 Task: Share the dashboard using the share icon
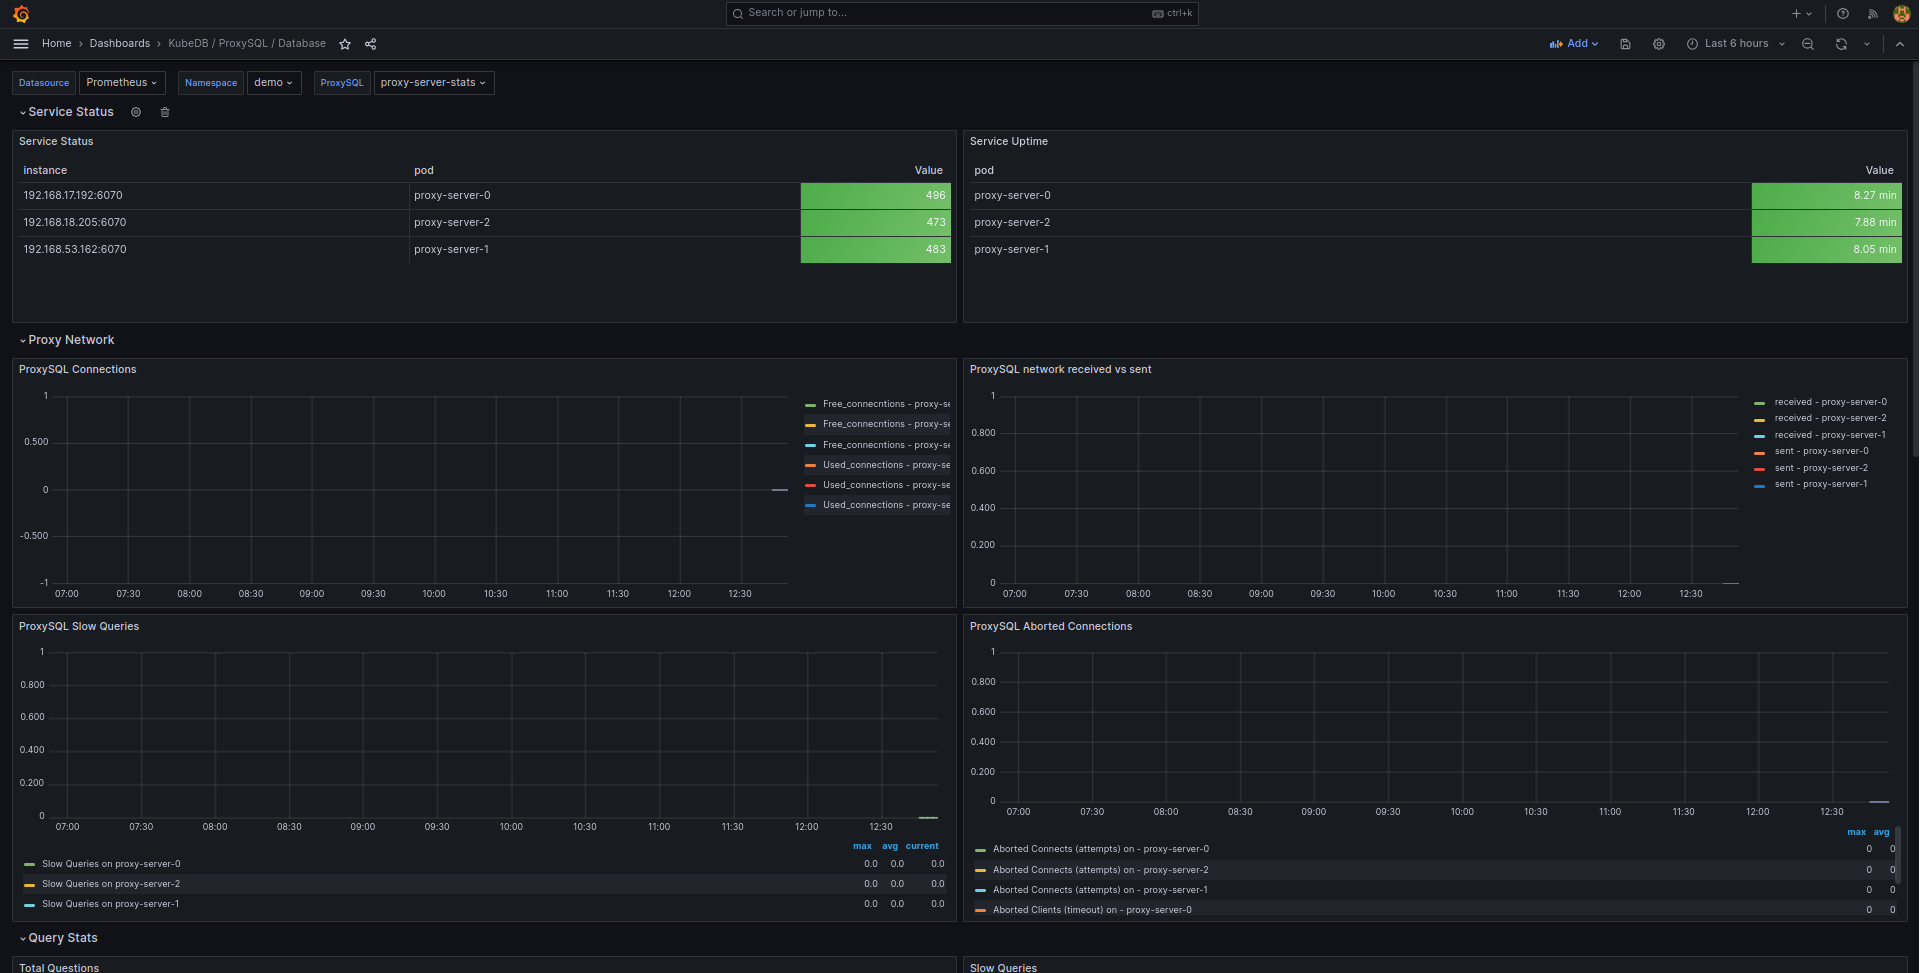tap(370, 44)
